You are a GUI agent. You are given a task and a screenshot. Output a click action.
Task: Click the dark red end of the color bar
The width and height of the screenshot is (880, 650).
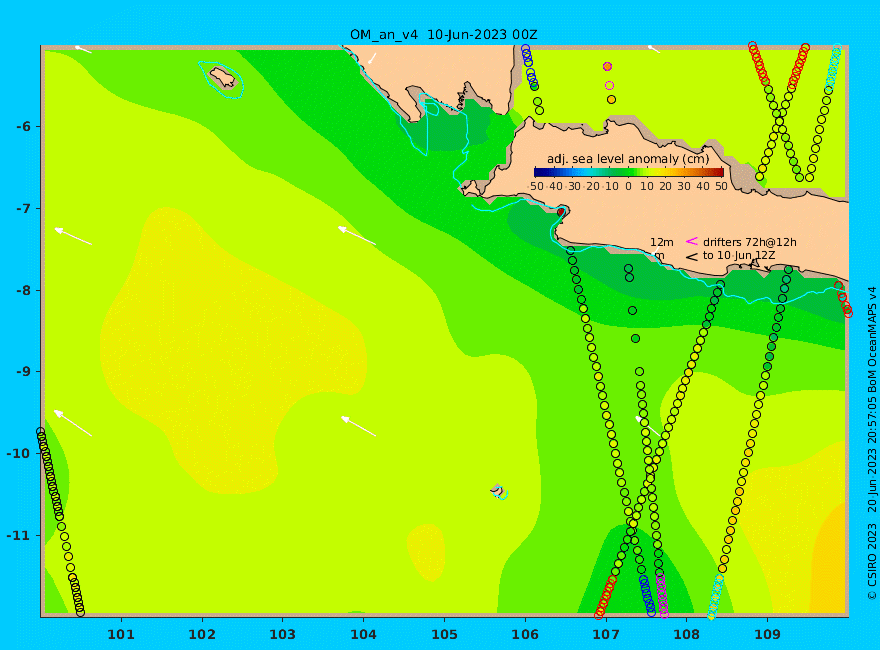[x=719, y=172]
